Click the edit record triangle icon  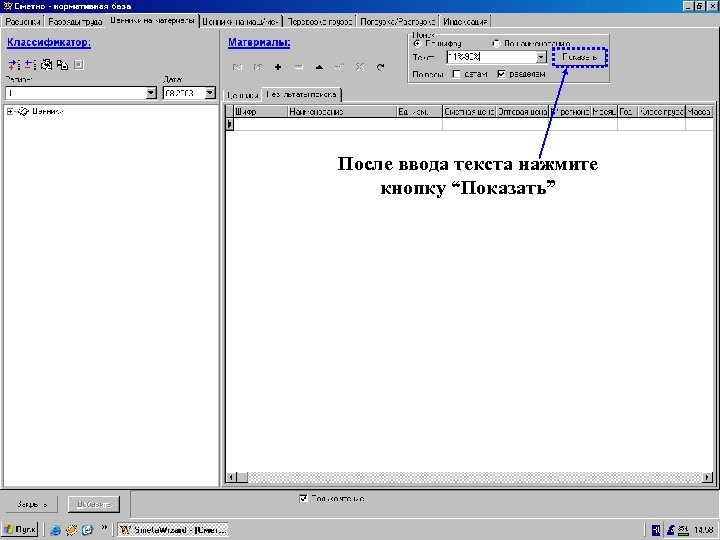(x=319, y=68)
